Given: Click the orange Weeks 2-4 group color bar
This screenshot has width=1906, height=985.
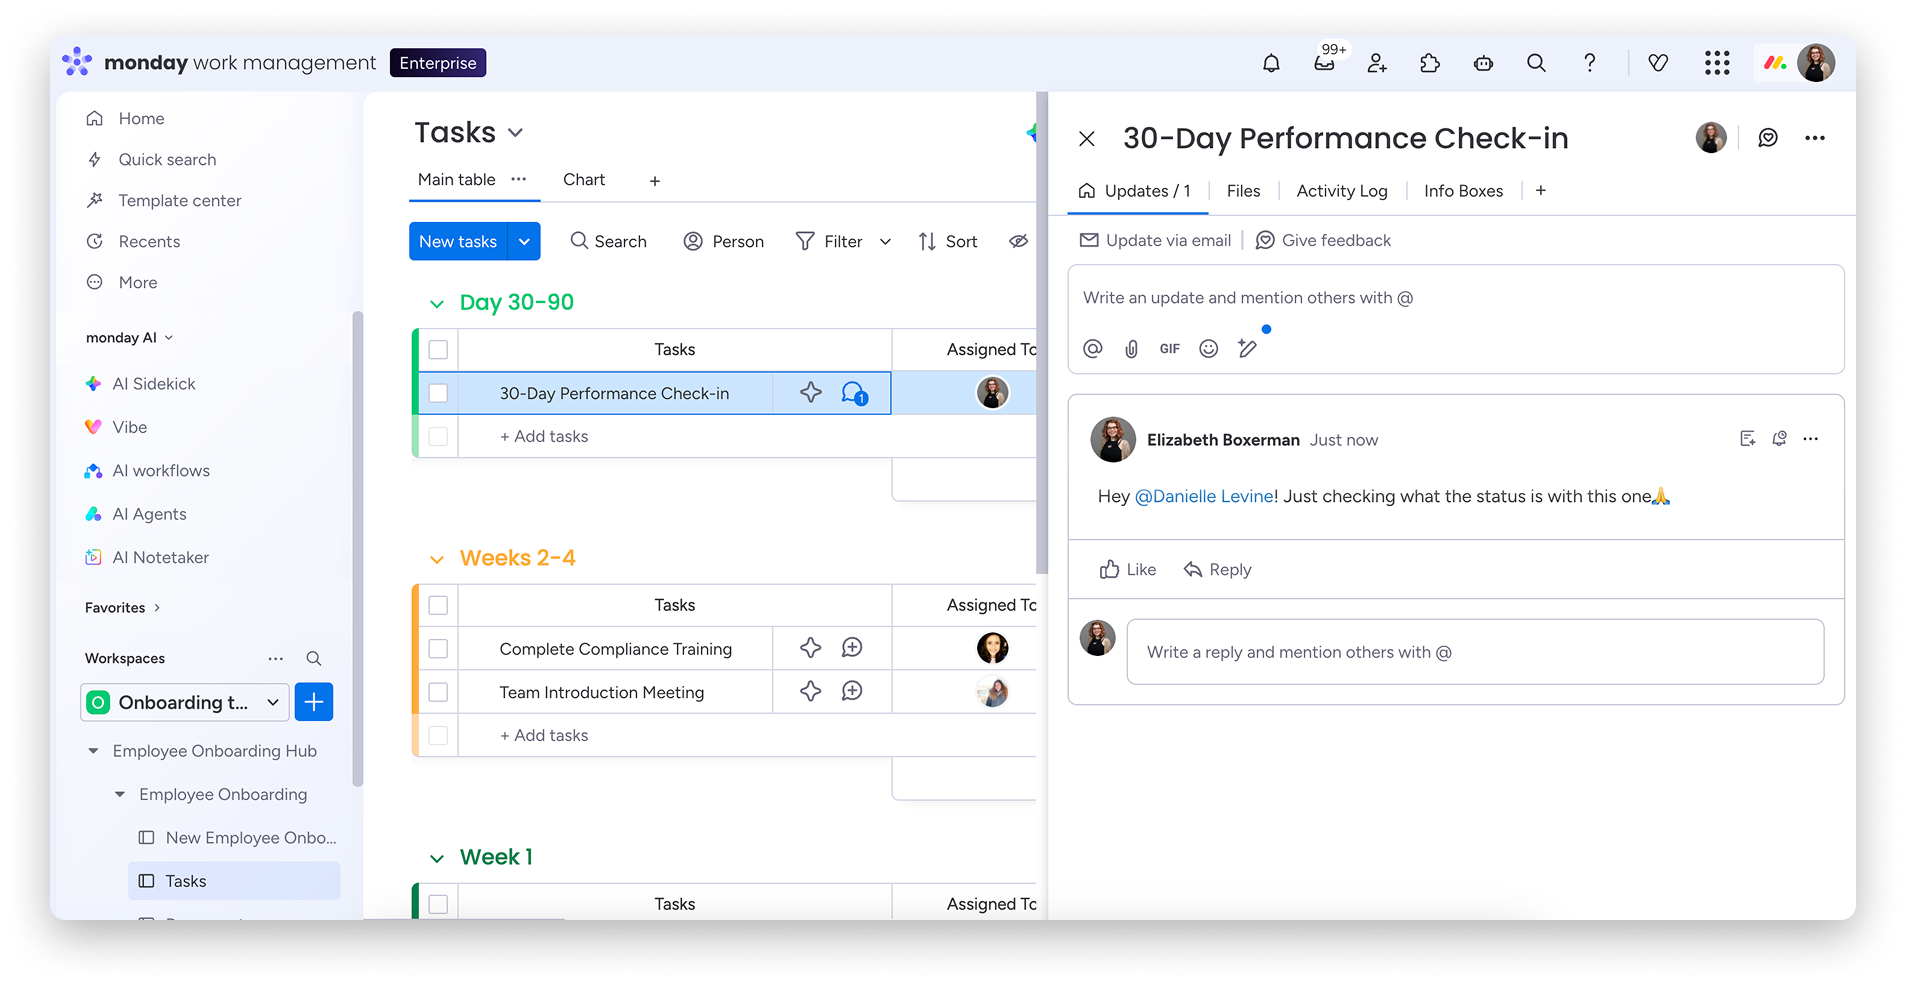Looking at the screenshot, I should 415,670.
